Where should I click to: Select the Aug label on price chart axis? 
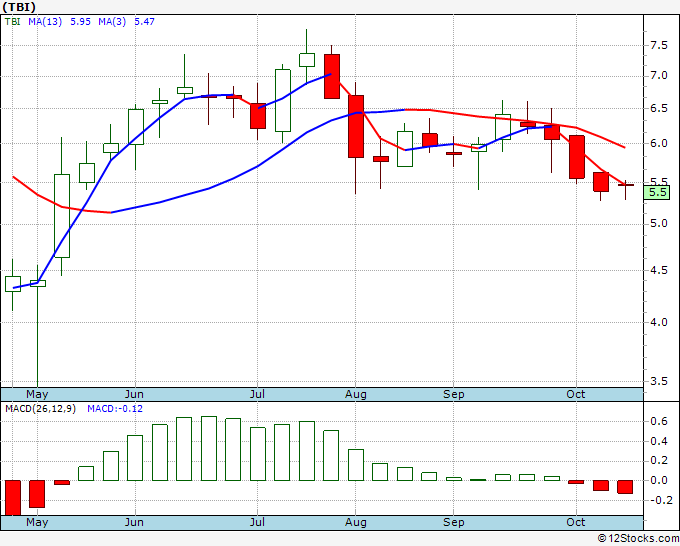[x=356, y=394]
